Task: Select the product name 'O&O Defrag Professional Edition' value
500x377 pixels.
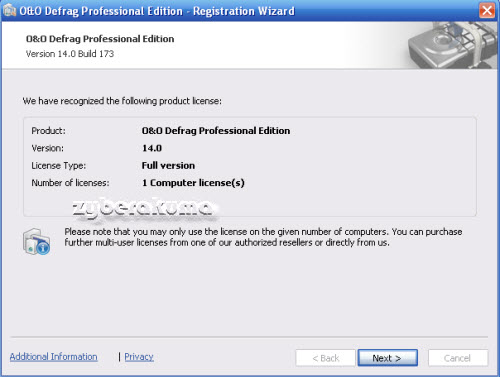Action: pyautogui.click(x=216, y=131)
